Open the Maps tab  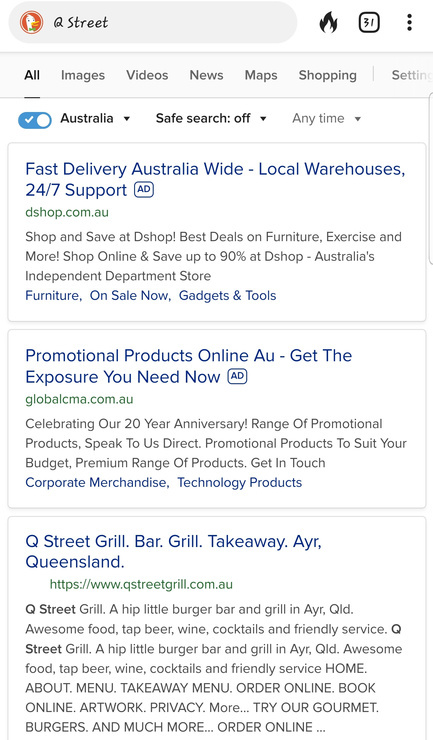261,75
